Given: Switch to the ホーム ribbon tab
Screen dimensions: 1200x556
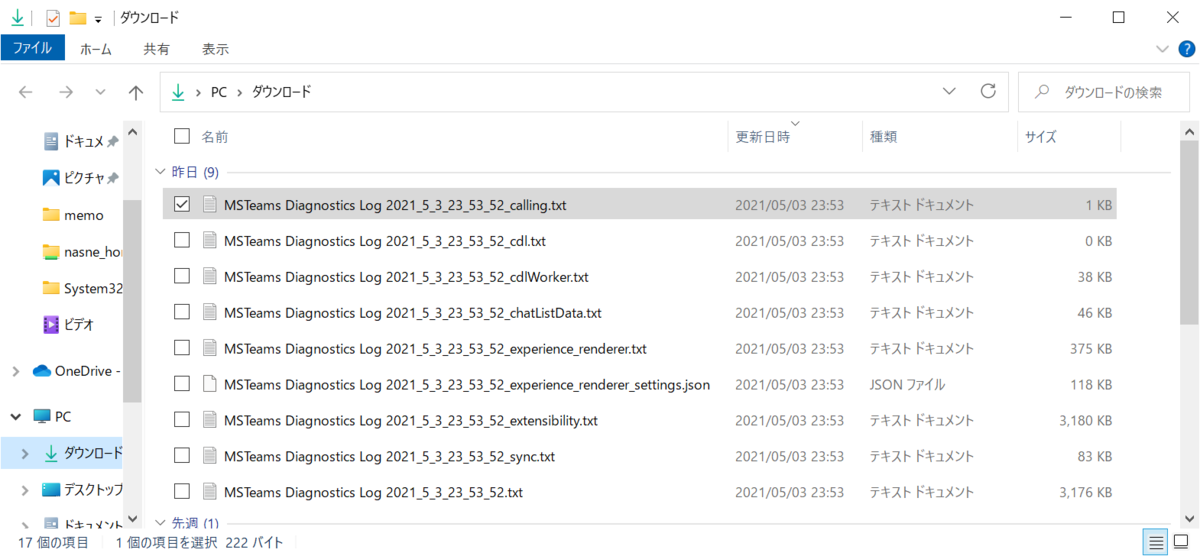Looking at the screenshot, I should tap(96, 49).
